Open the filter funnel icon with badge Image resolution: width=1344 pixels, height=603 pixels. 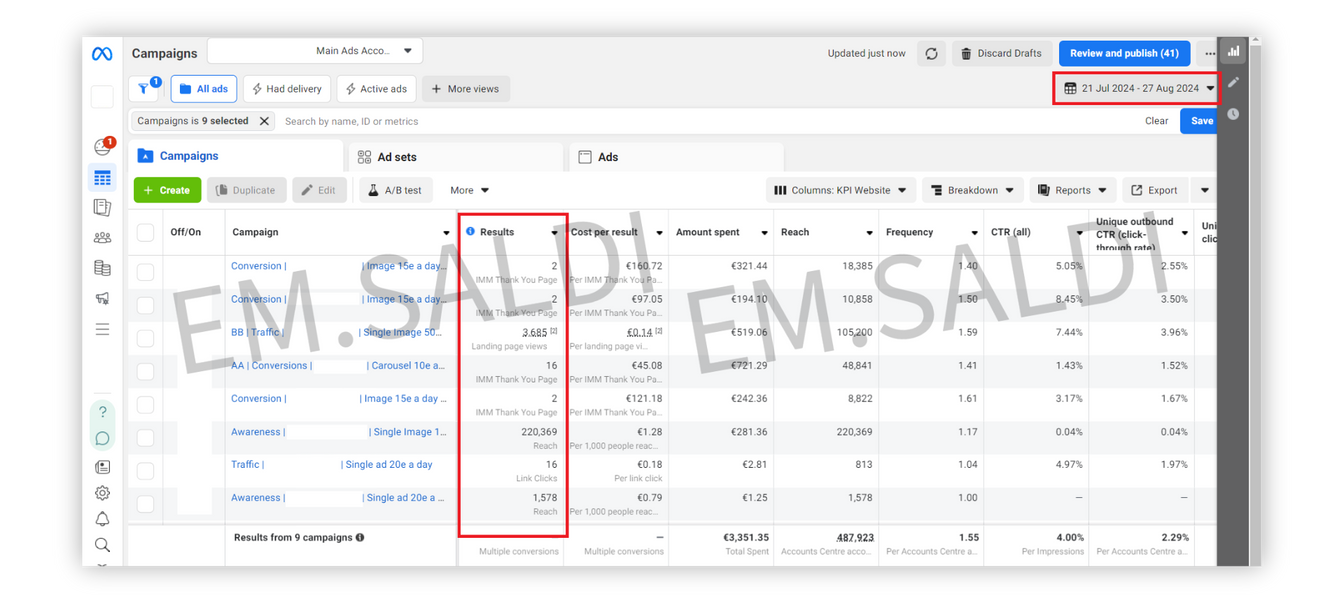145,88
